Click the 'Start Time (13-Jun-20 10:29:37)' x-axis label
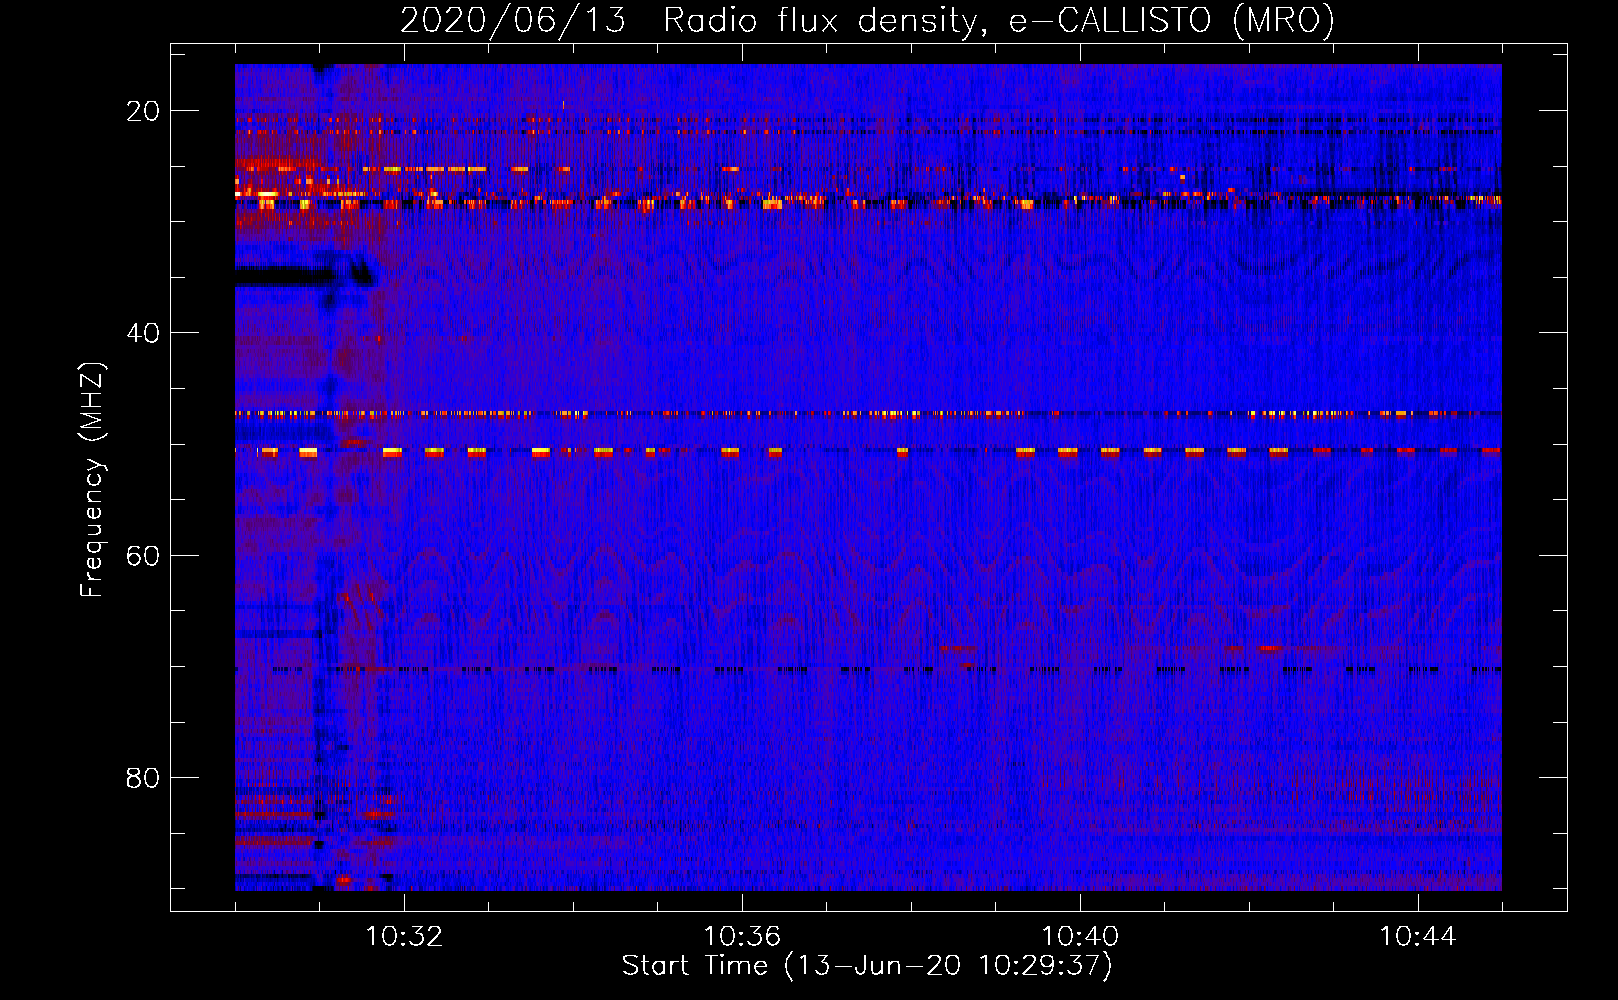 click(867, 966)
